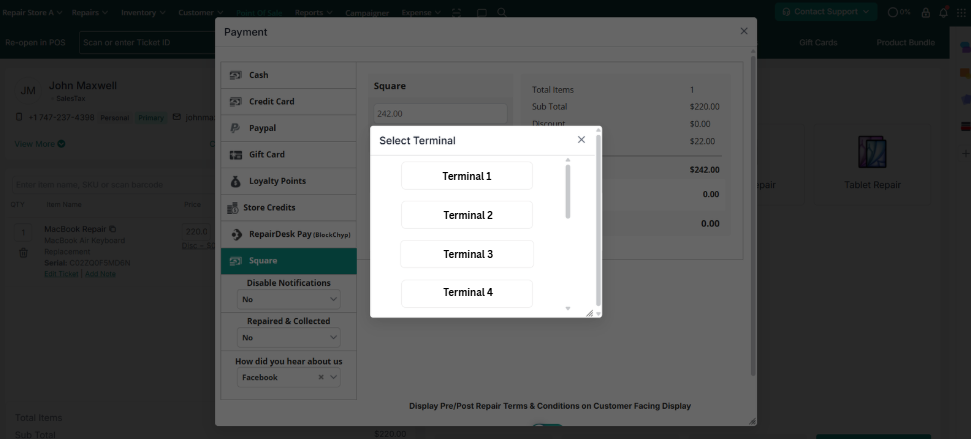This screenshot has height=439, width=971.
Task: Click the Payment dialog vertical scrollbar
Action: tap(753, 215)
